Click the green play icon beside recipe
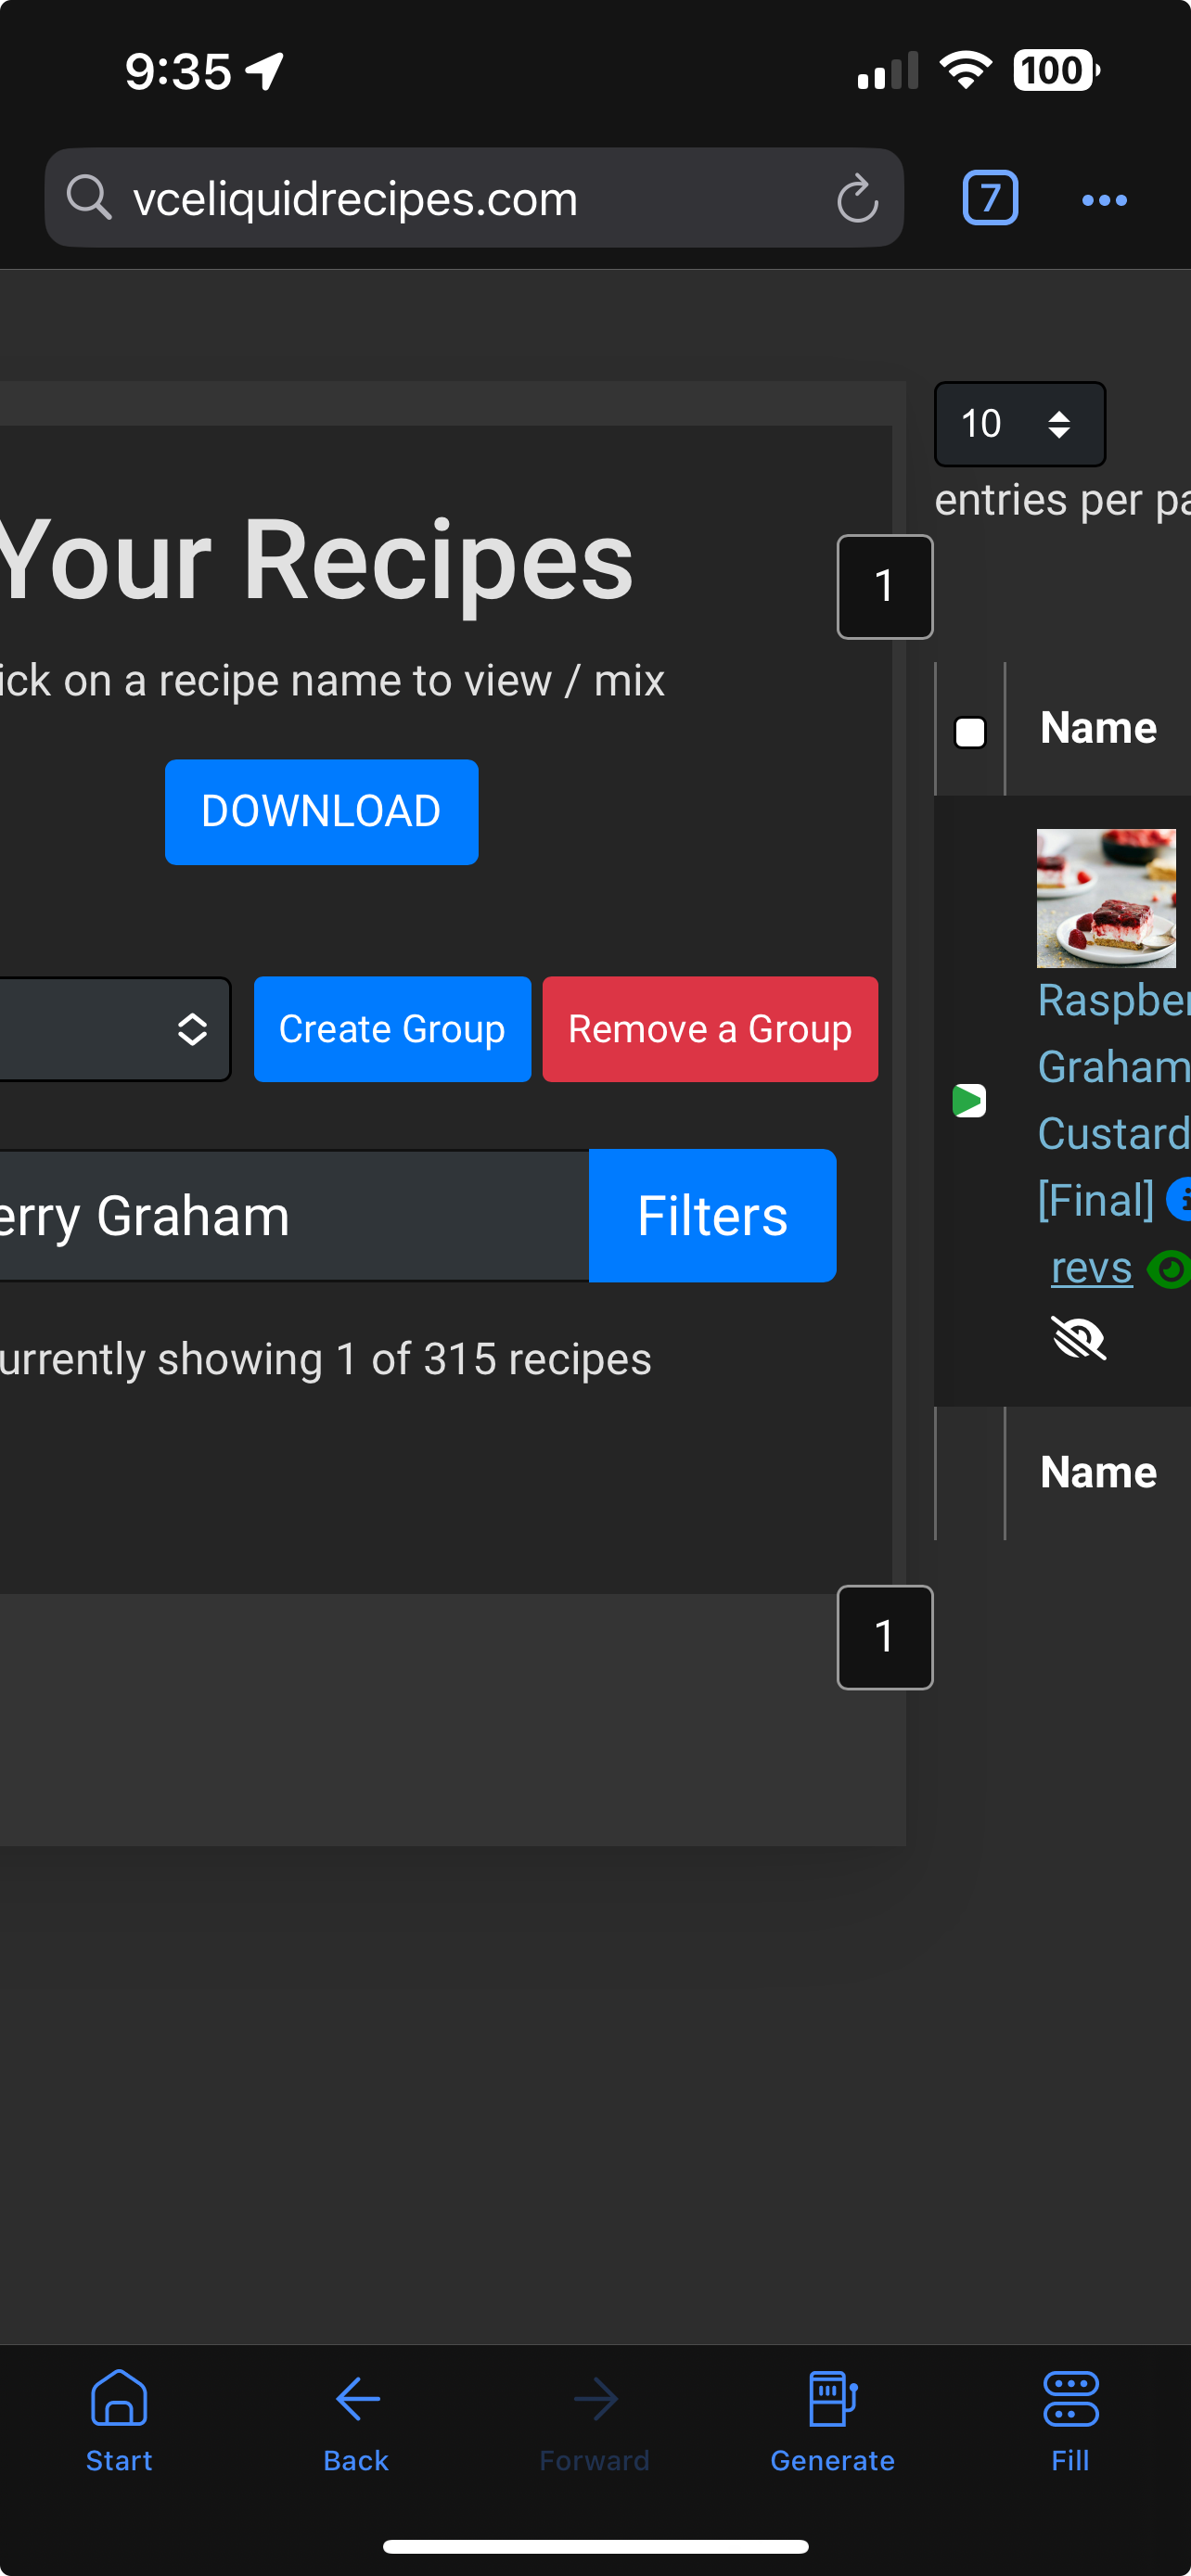 (968, 1101)
